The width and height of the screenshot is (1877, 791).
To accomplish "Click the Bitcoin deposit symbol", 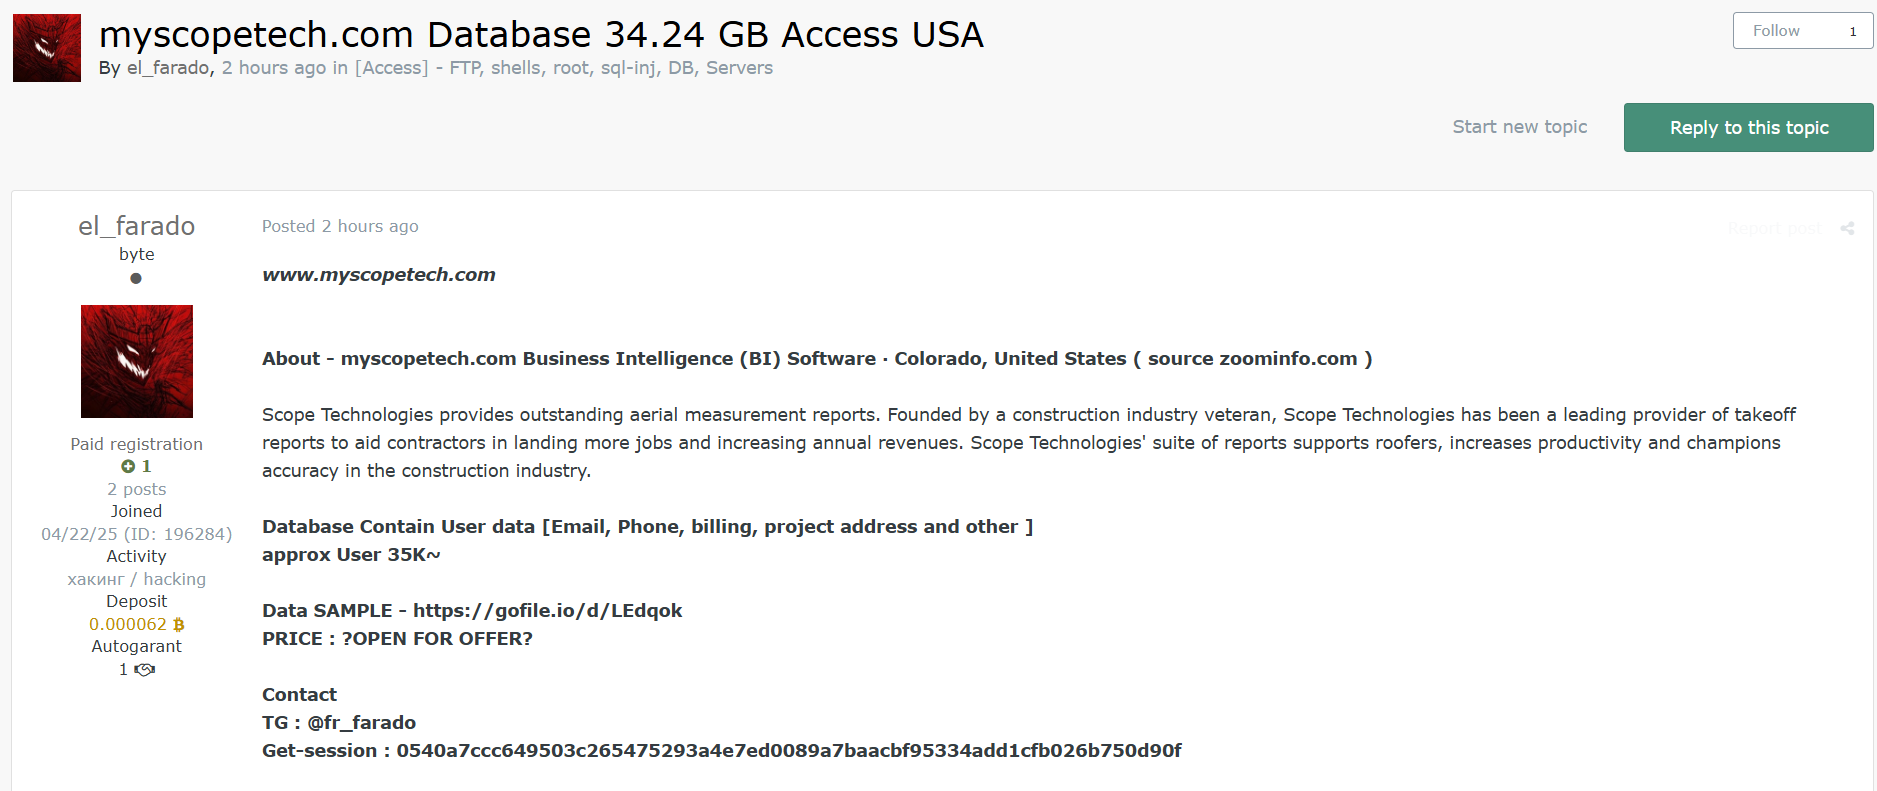I will click(179, 624).
